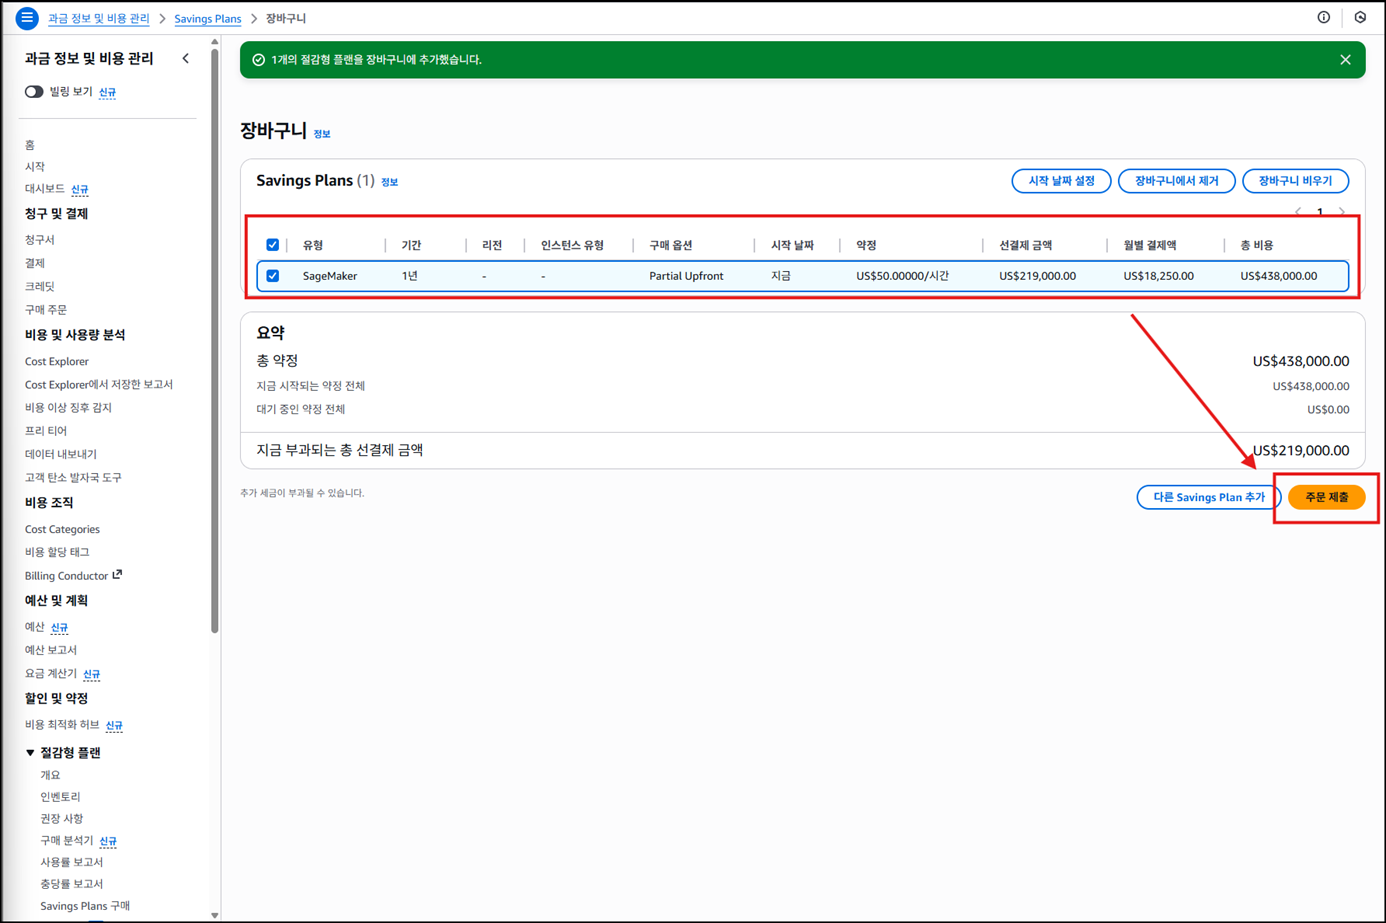This screenshot has width=1386, height=923.
Task: Uncheck the SageMaker savings plan row
Action: pos(272,276)
